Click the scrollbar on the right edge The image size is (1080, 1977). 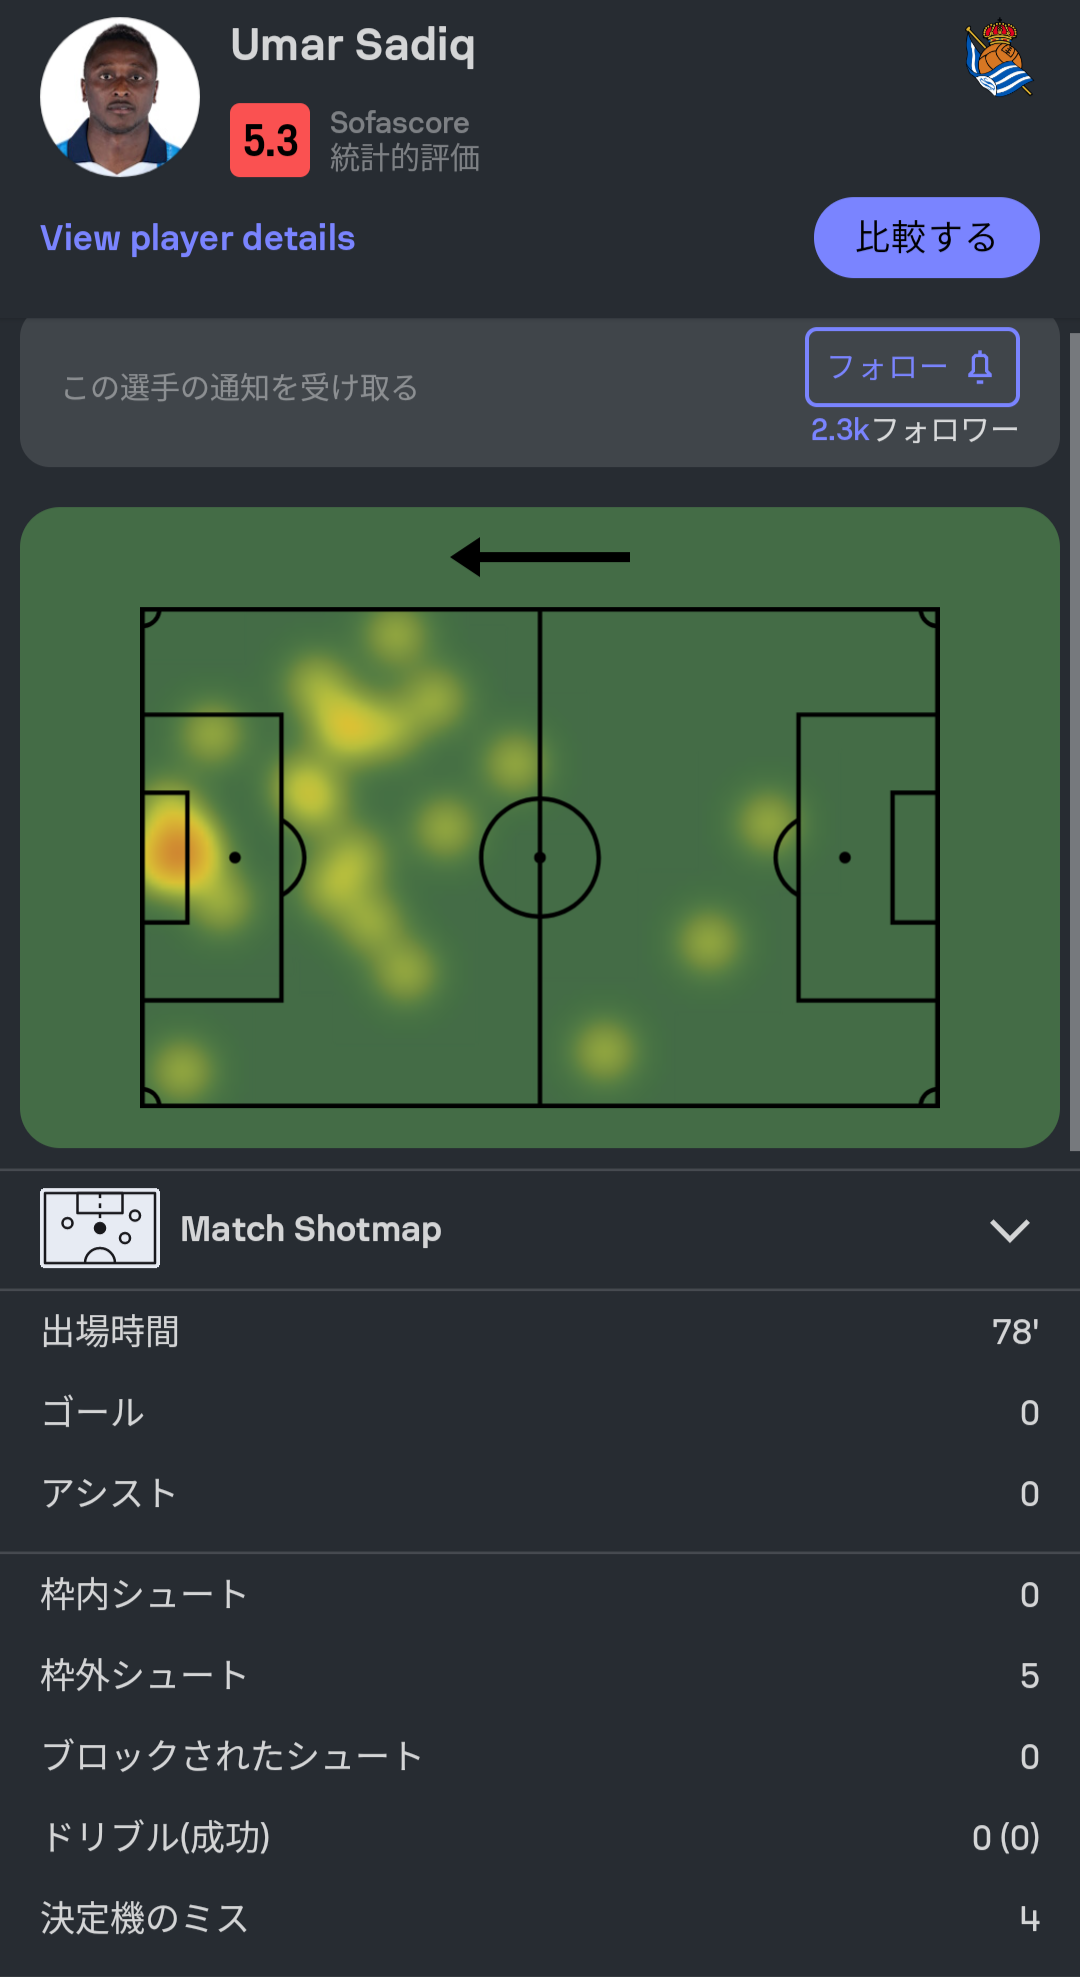pos(1074,740)
